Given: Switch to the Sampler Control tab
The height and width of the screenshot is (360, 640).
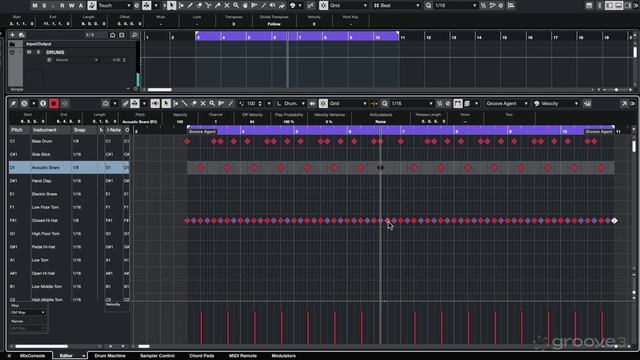Looking at the screenshot, I should click(x=157, y=356).
